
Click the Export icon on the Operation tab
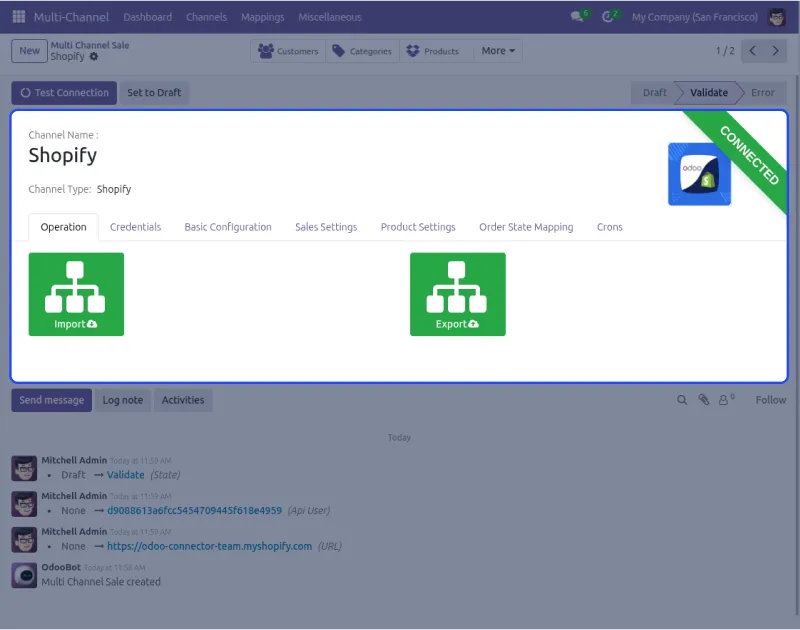[x=457, y=293]
